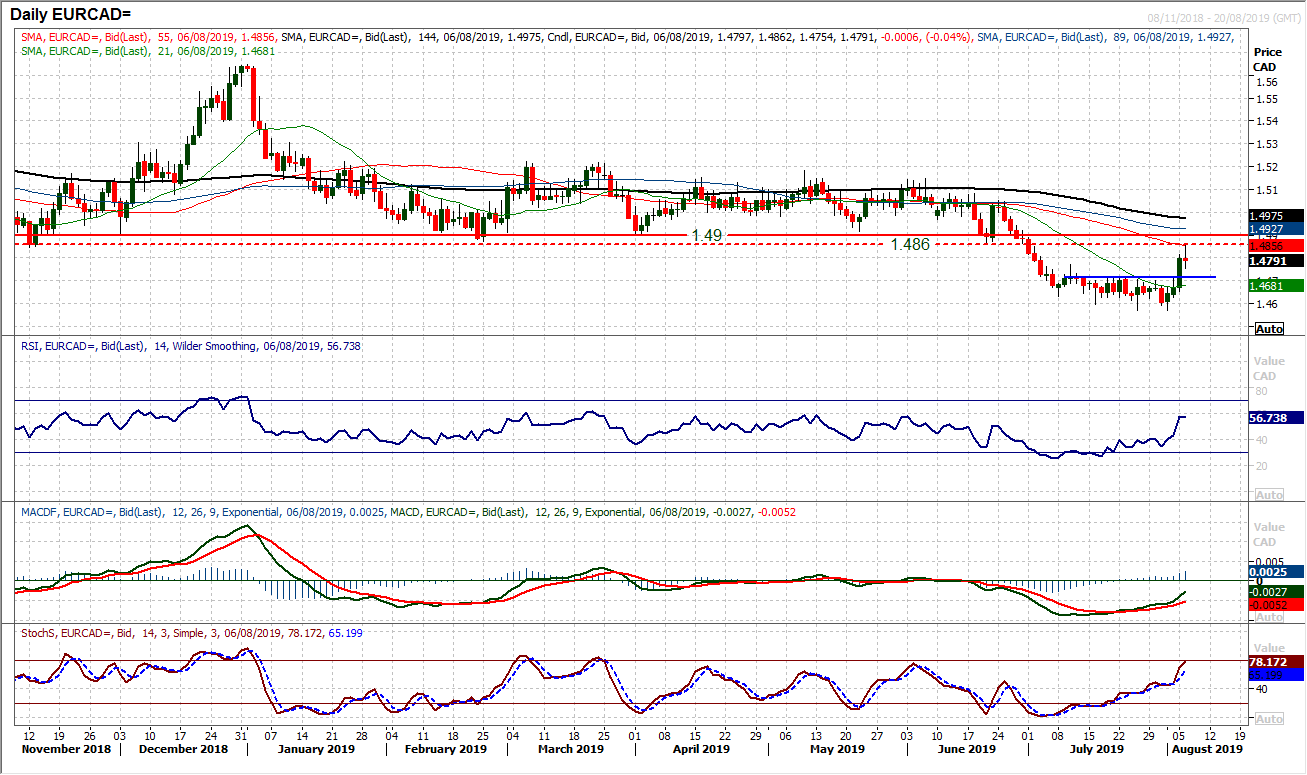The height and width of the screenshot is (775, 1307).
Task: Click the -0.0027 MACD line value tag
Action: click(x=1276, y=592)
